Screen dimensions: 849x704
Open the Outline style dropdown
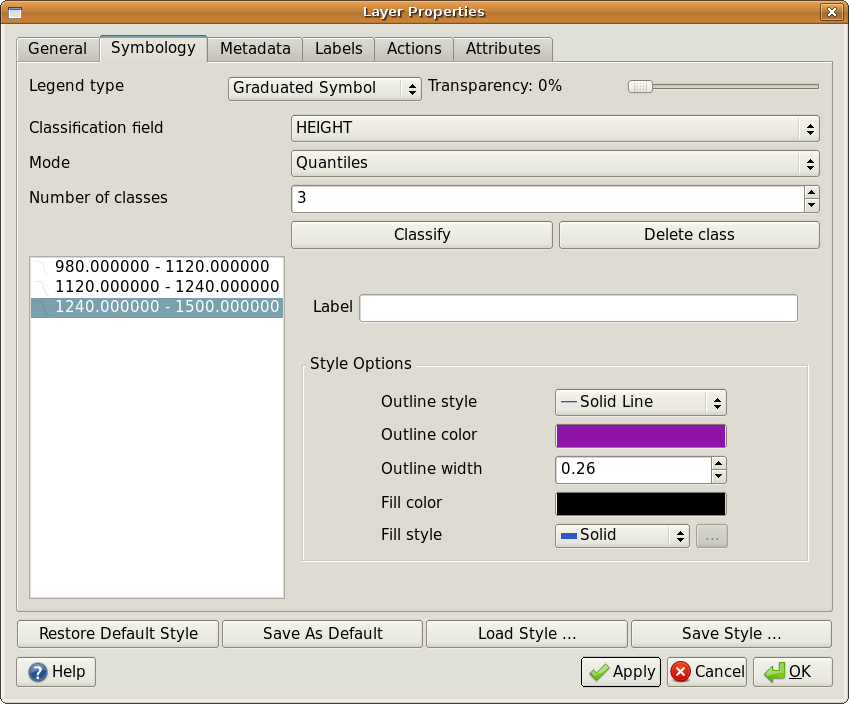tap(640, 401)
